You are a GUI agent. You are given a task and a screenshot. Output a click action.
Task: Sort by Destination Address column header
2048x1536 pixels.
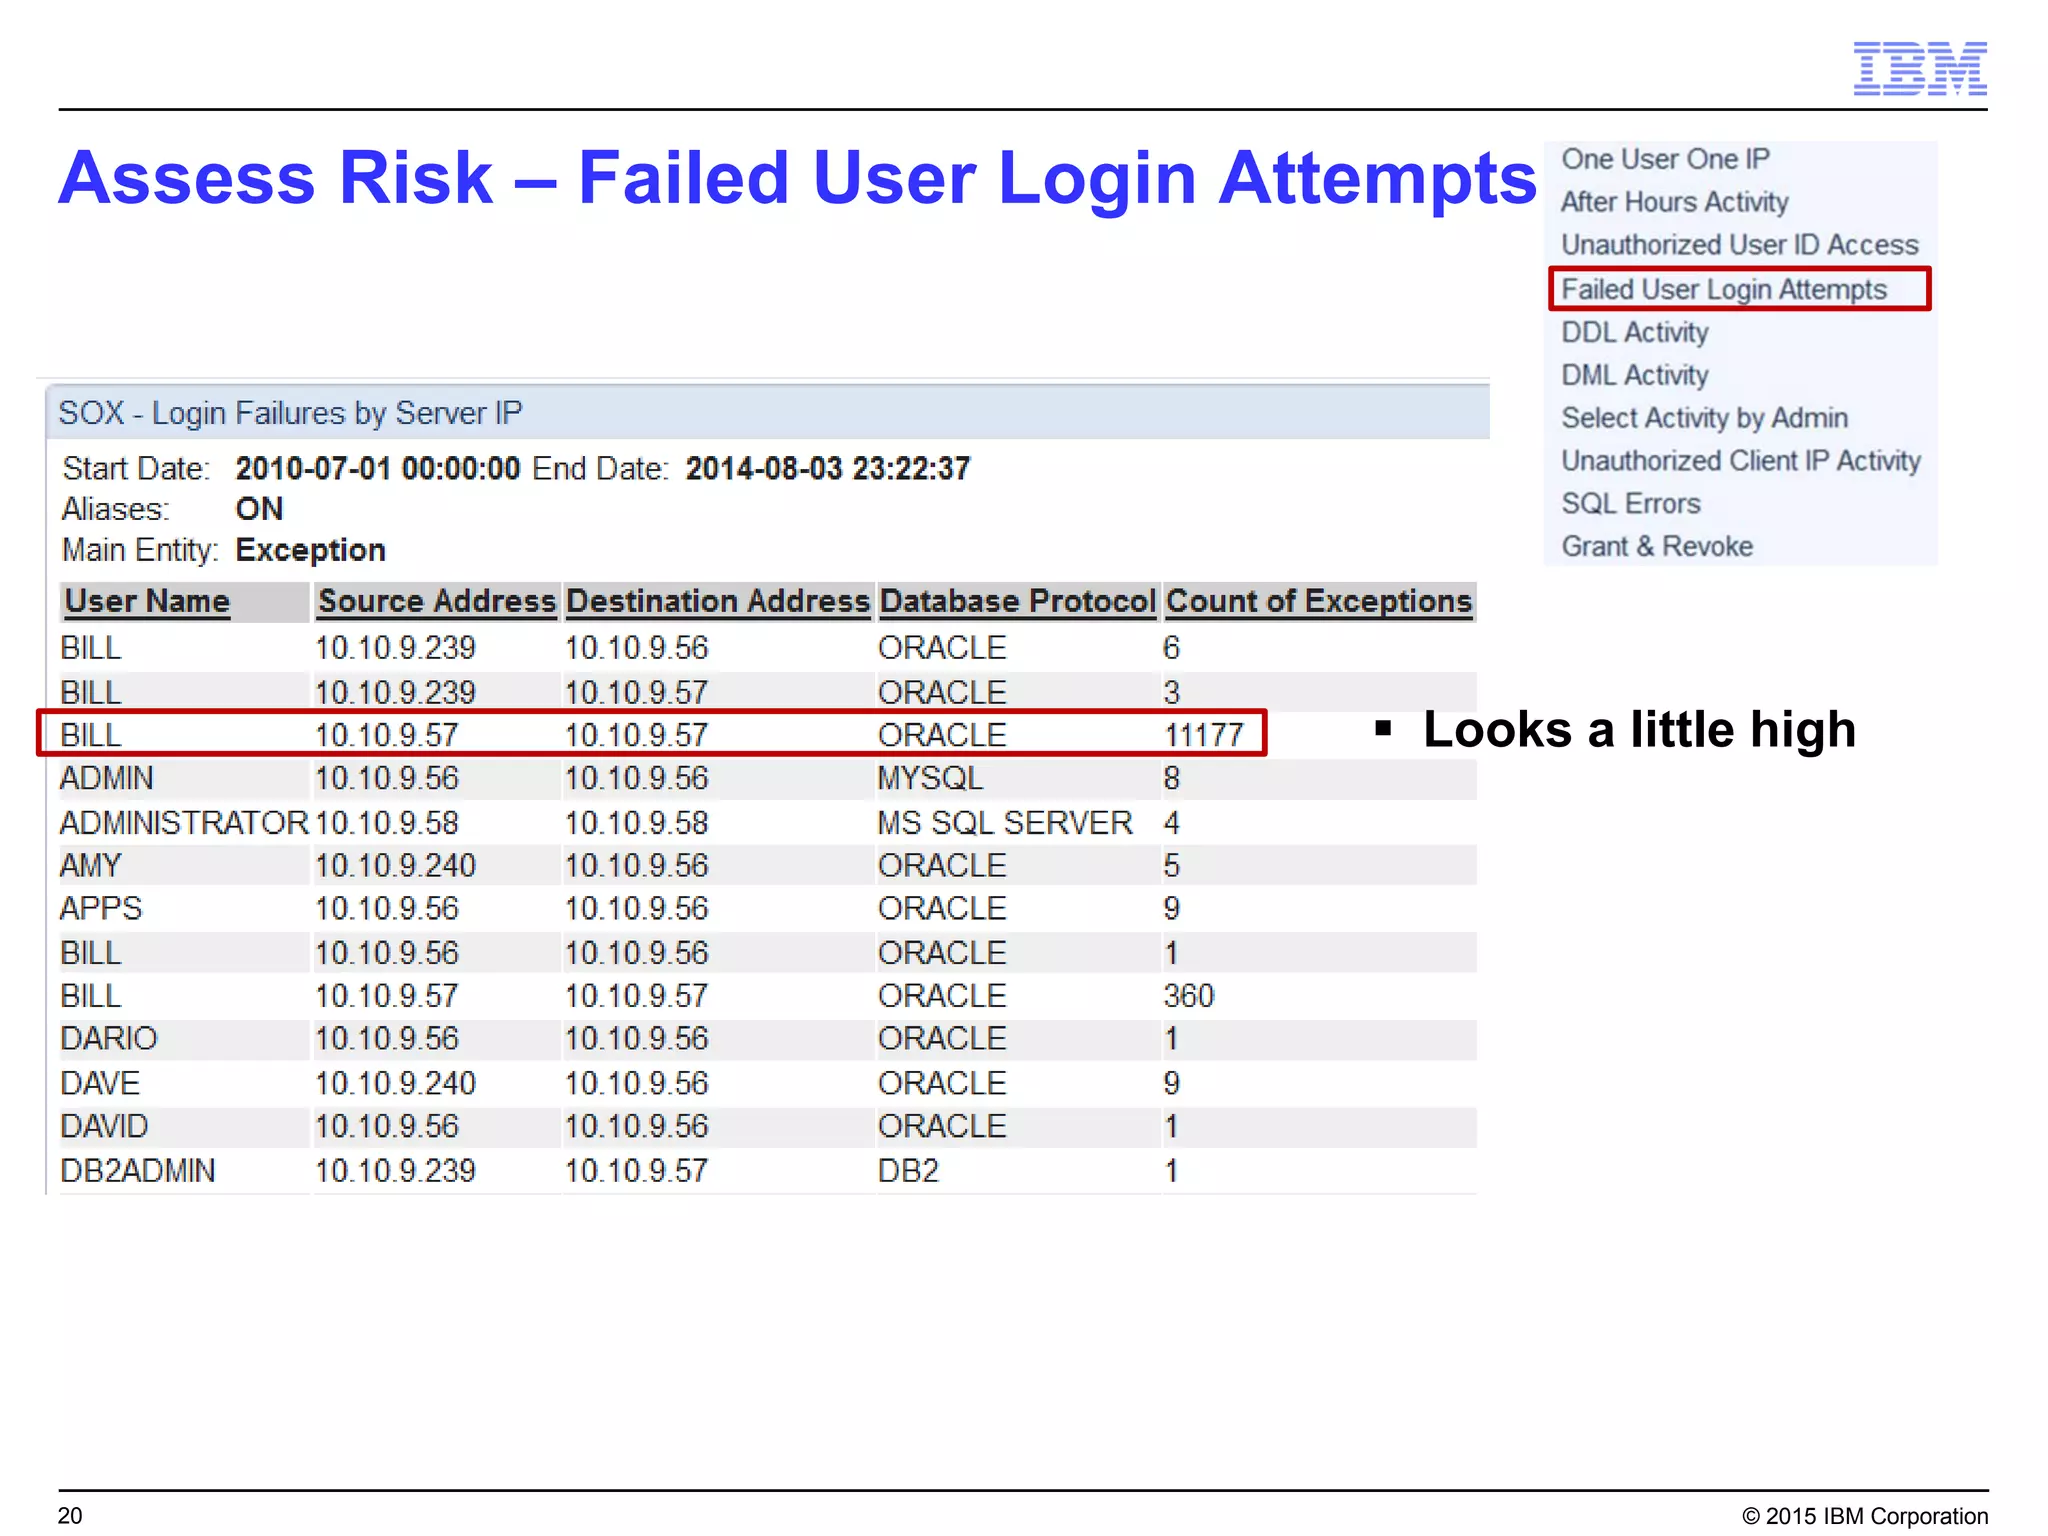[718, 601]
